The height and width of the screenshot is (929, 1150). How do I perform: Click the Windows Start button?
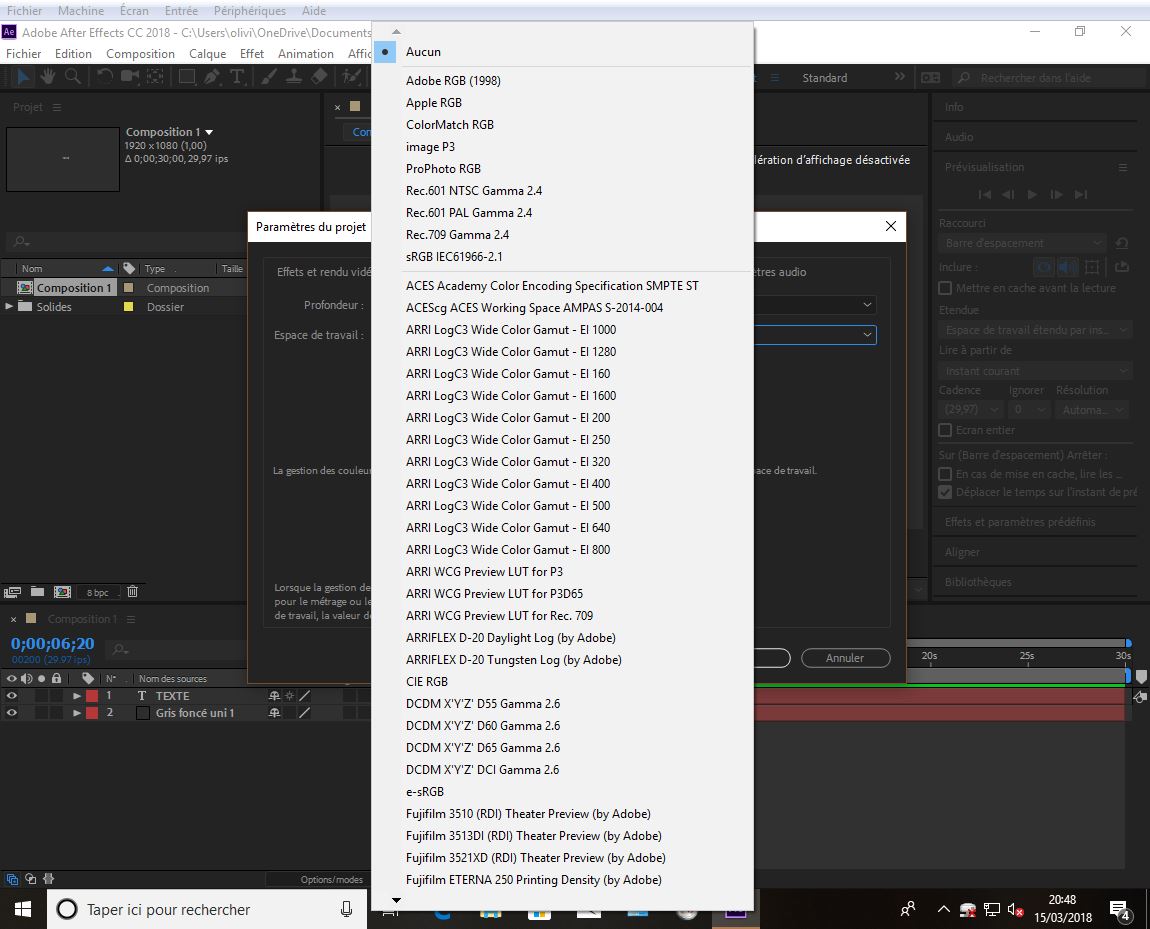(x=23, y=909)
